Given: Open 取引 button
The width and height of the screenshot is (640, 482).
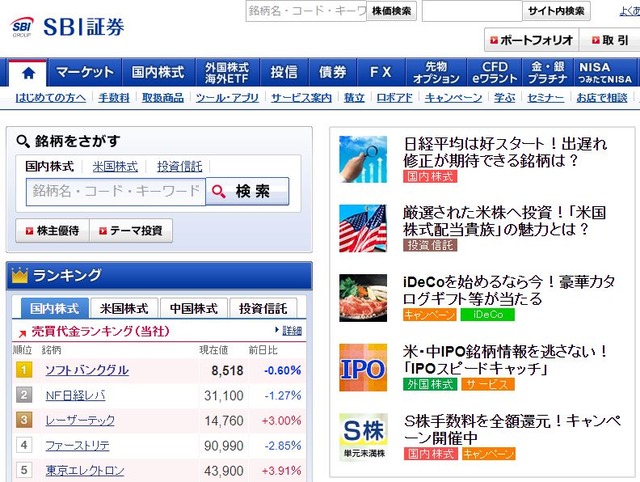Looking at the screenshot, I should (610, 40).
